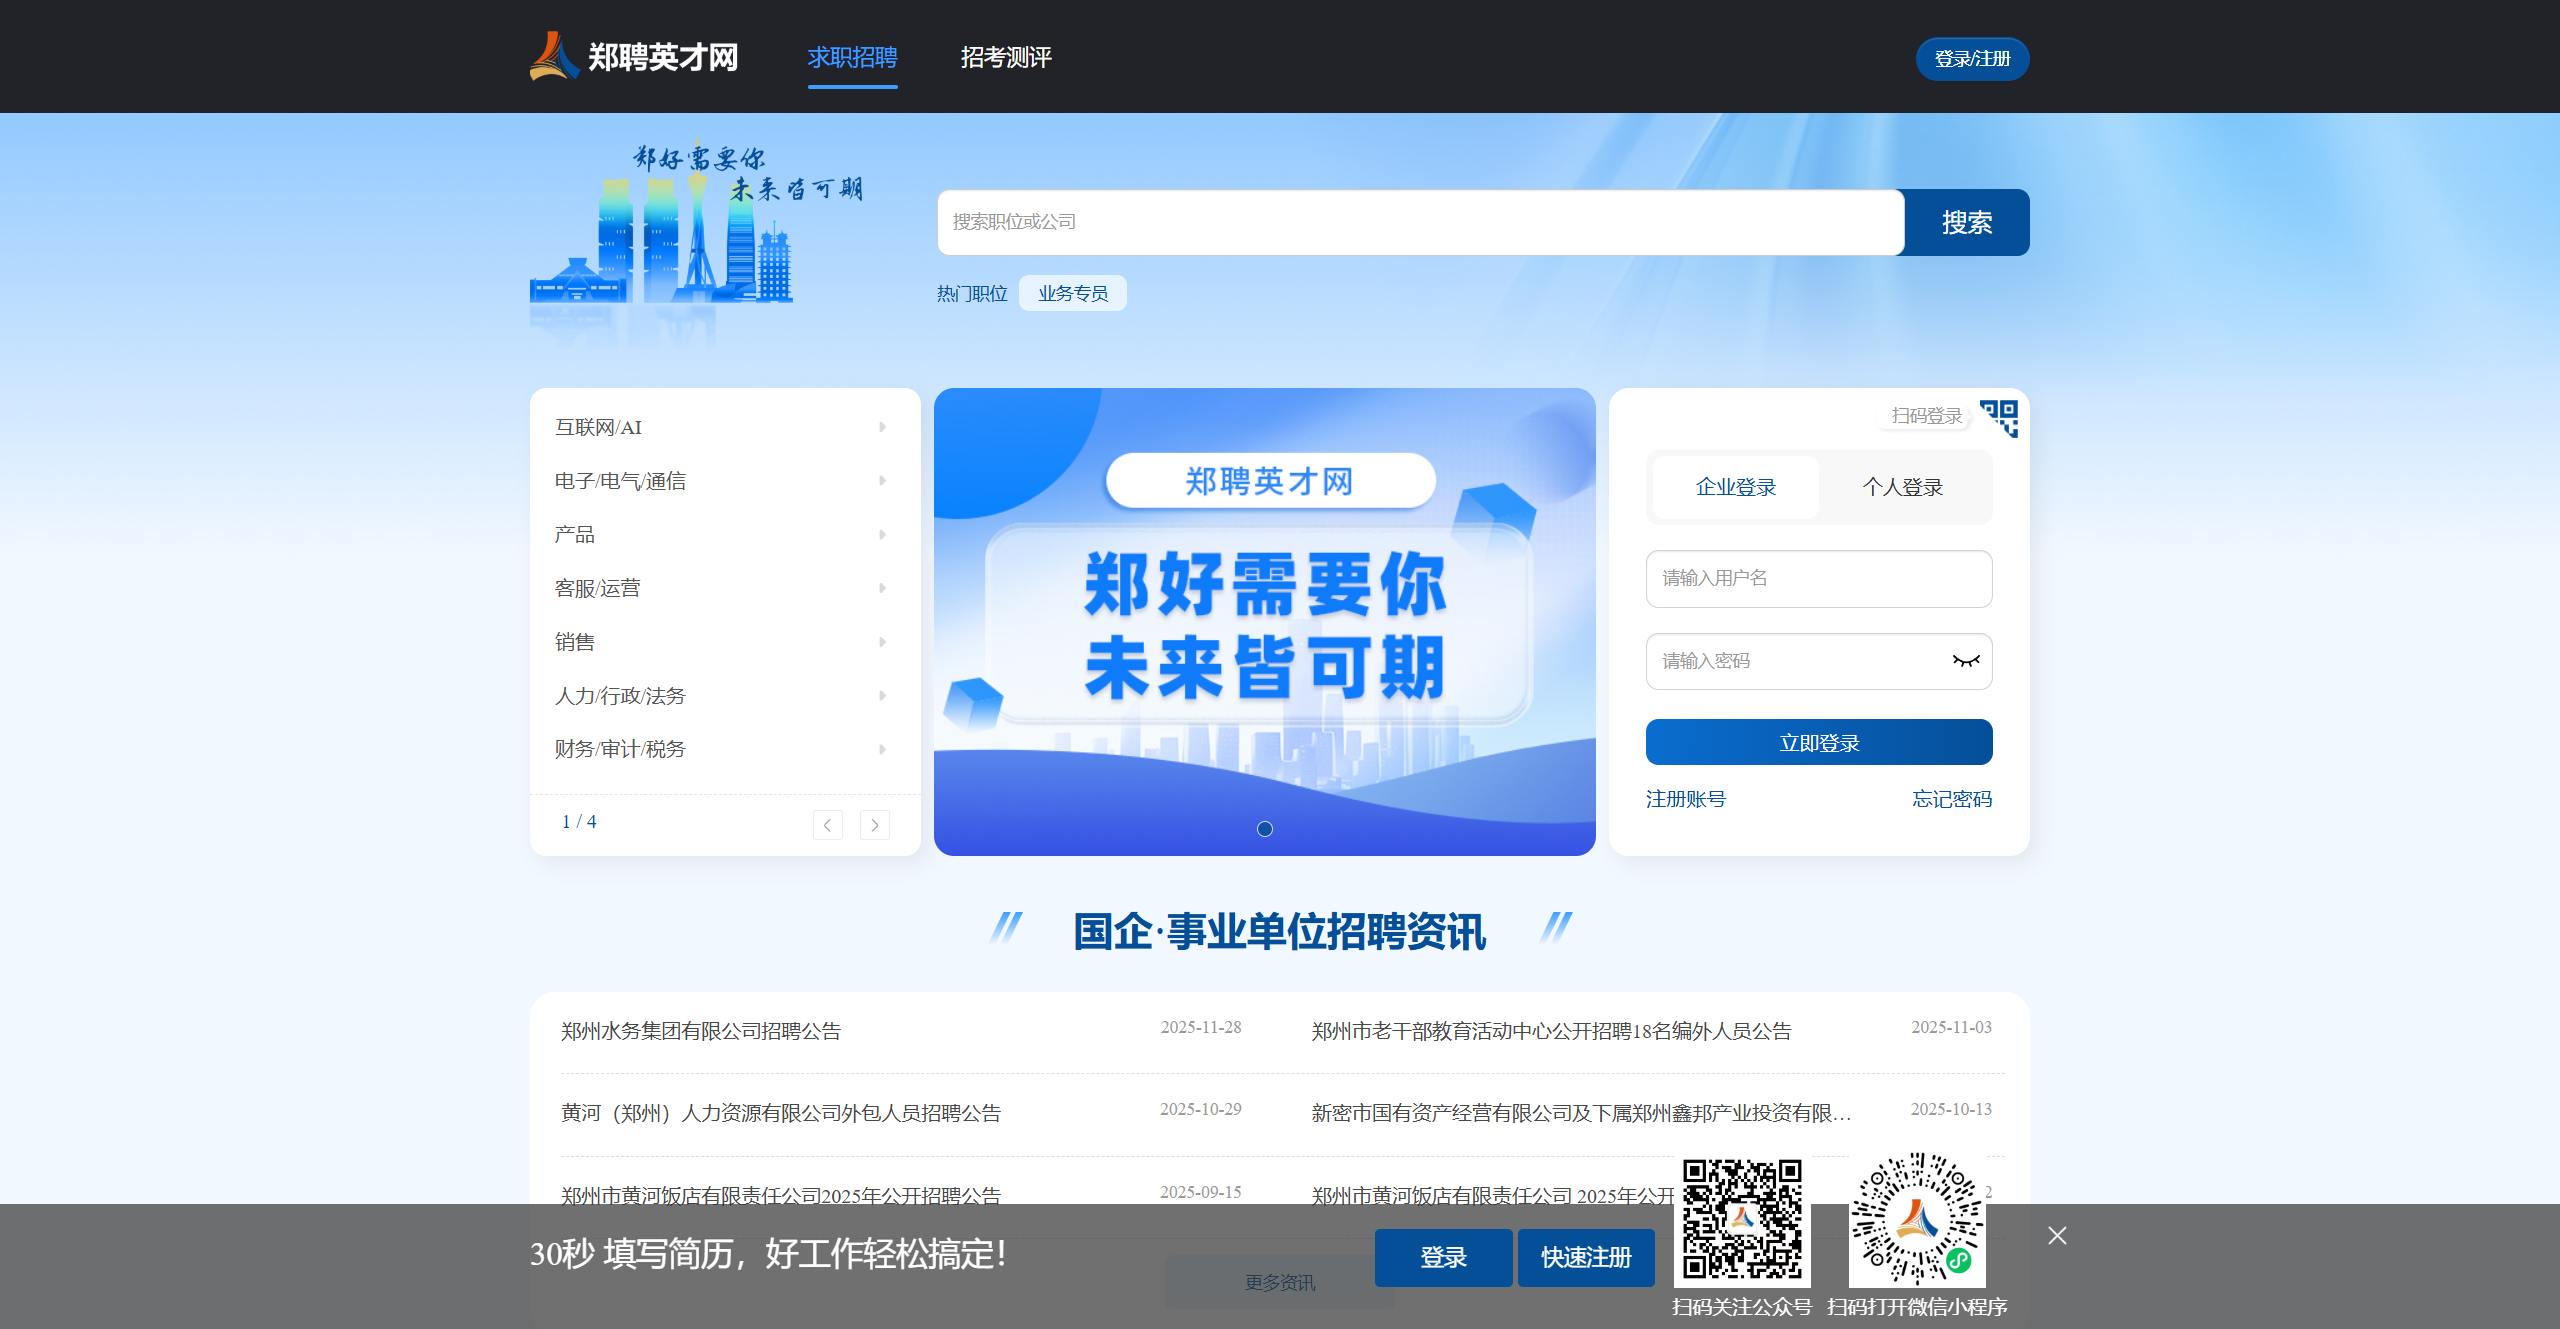Open the 招考测评 navigation tab

coord(1005,58)
